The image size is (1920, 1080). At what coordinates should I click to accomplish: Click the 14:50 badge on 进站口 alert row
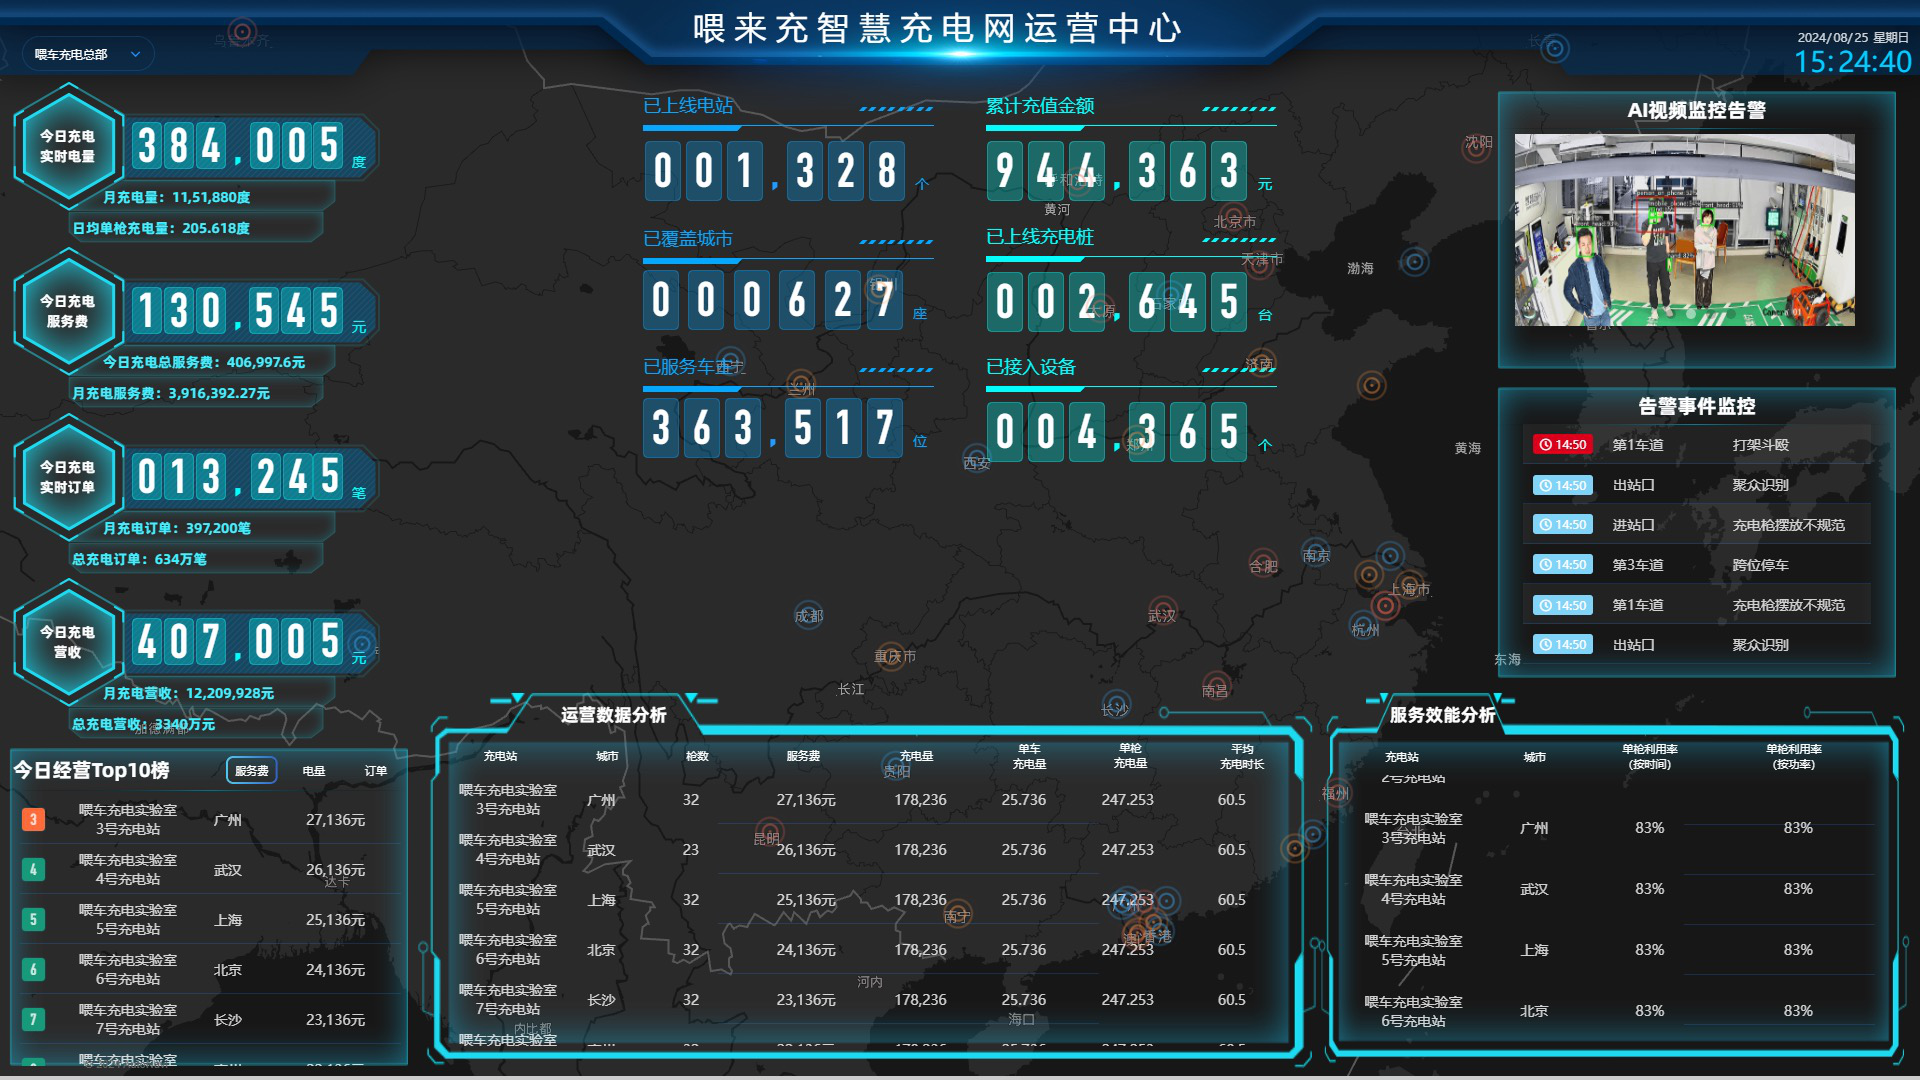coord(1563,525)
